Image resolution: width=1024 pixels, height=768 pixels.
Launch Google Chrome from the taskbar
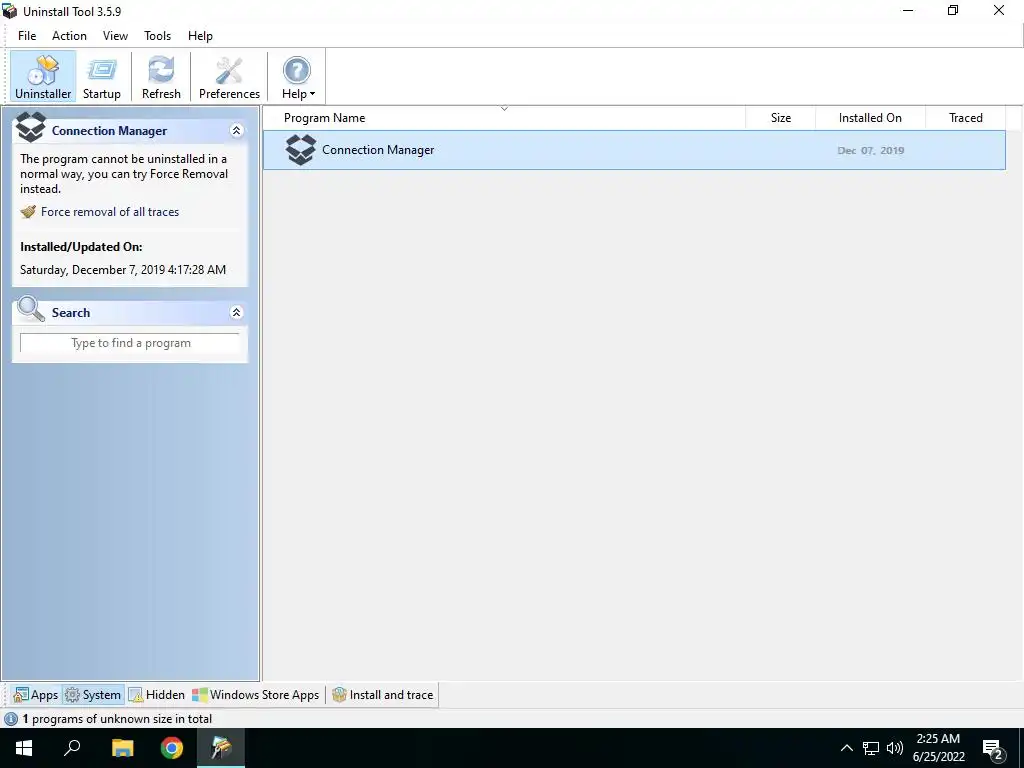pyautogui.click(x=172, y=748)
